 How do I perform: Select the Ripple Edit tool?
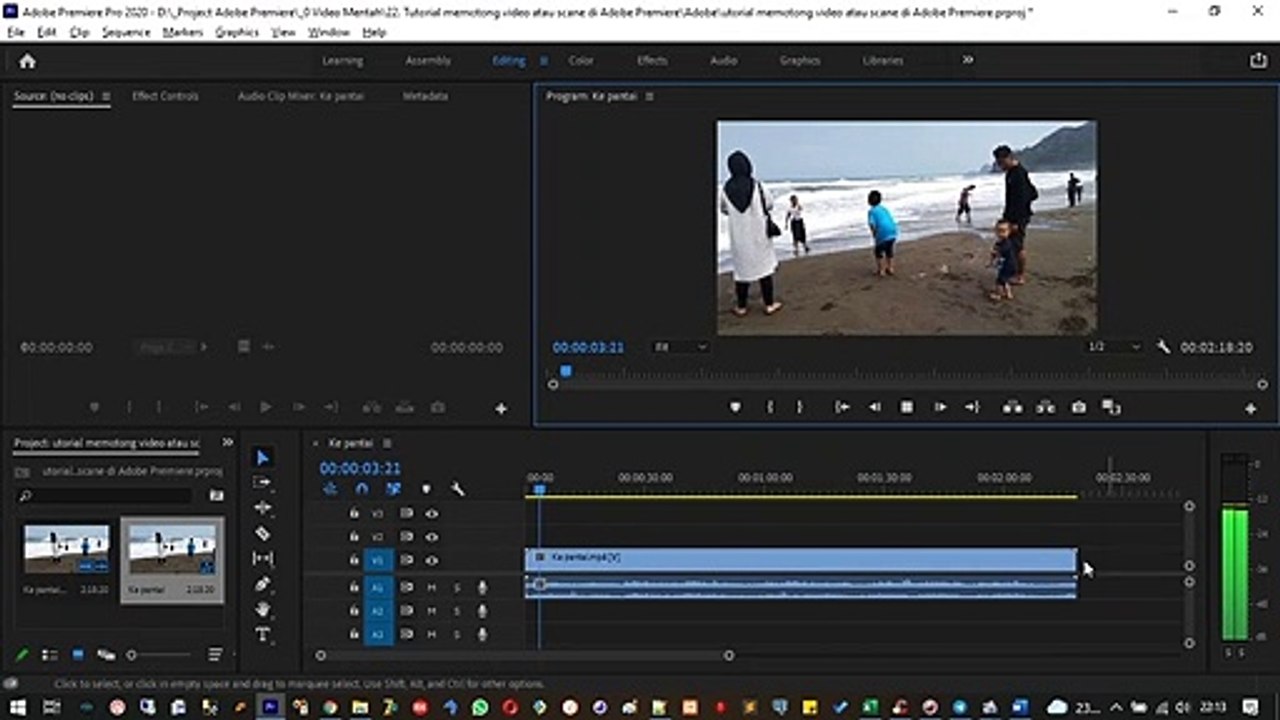click(x=262, y=508)
